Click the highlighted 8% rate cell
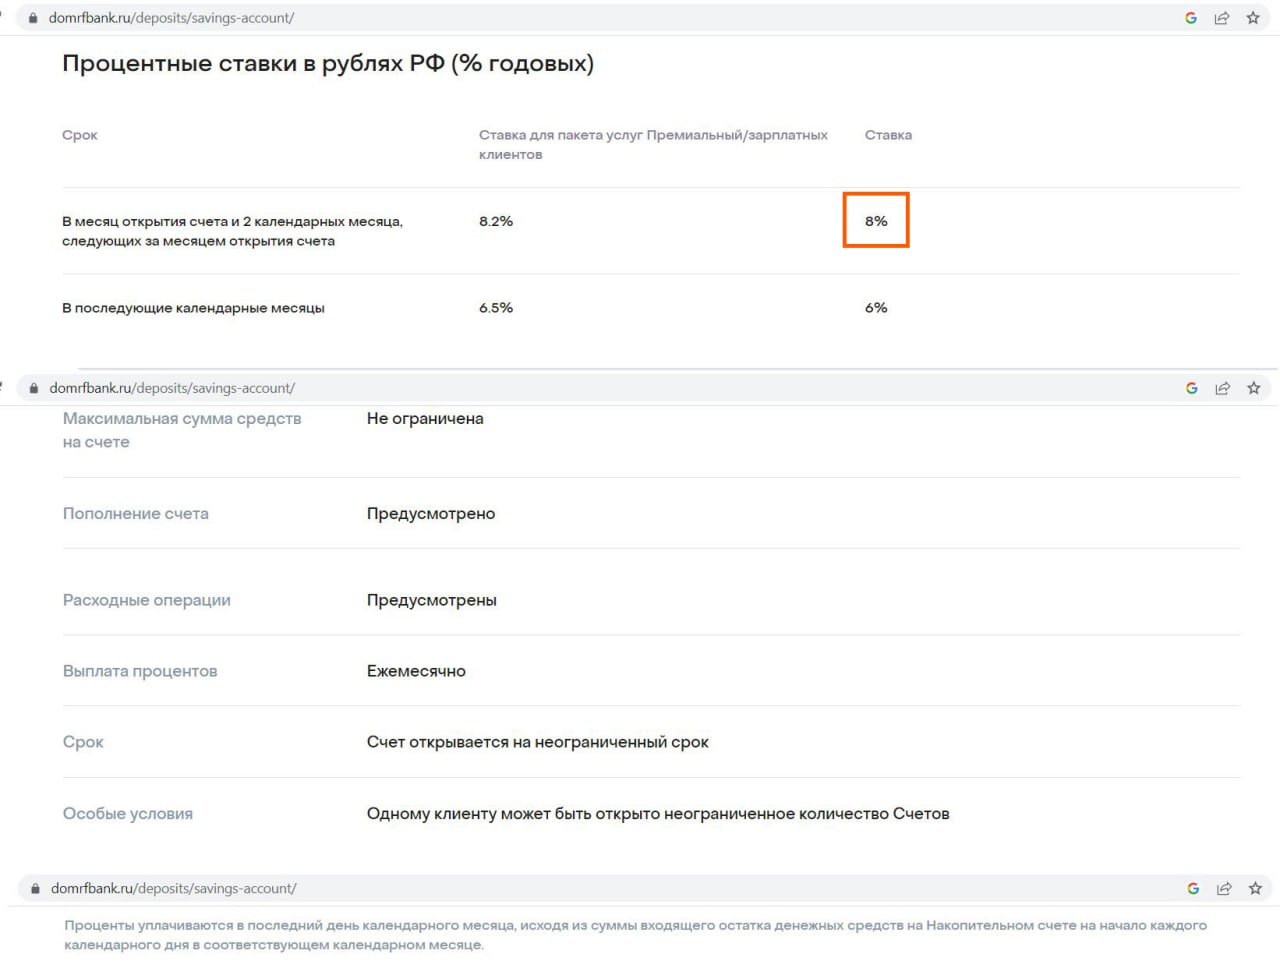Viewport: 1280px width, 968px height. pyautogui.click(x=876, y=220)
